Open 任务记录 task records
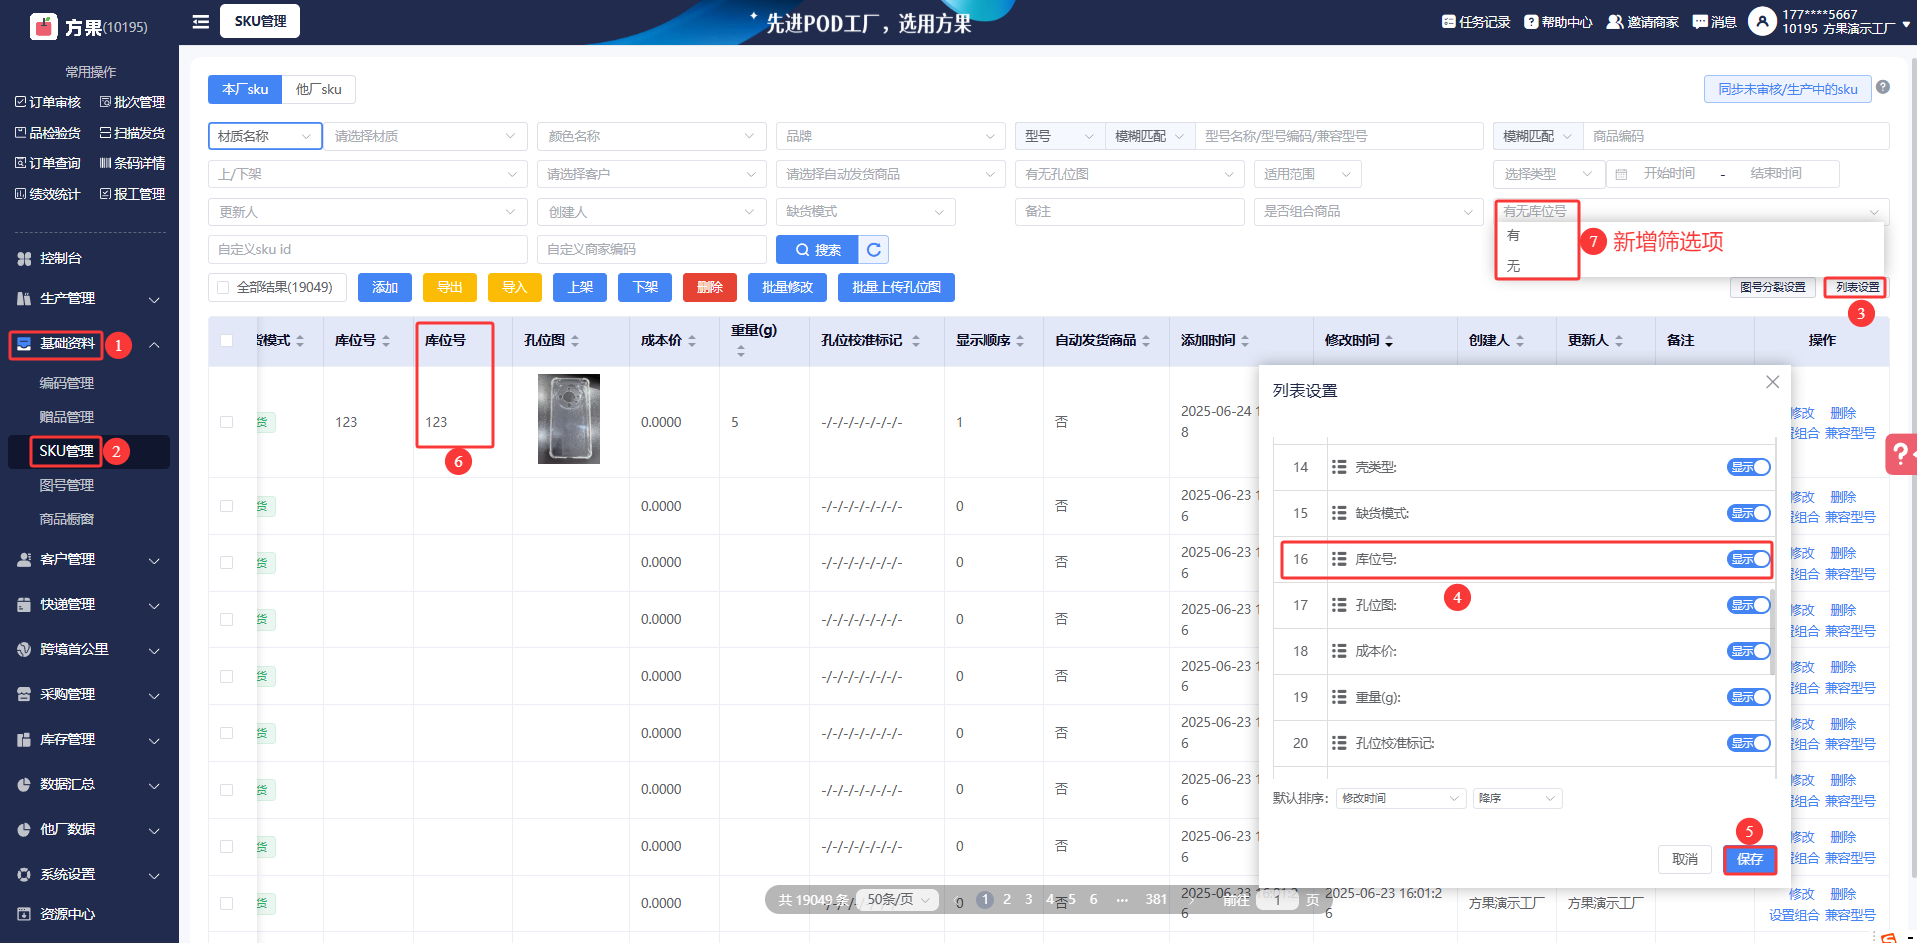This screenshot has width=1917, height=943. click(1476, 21)
